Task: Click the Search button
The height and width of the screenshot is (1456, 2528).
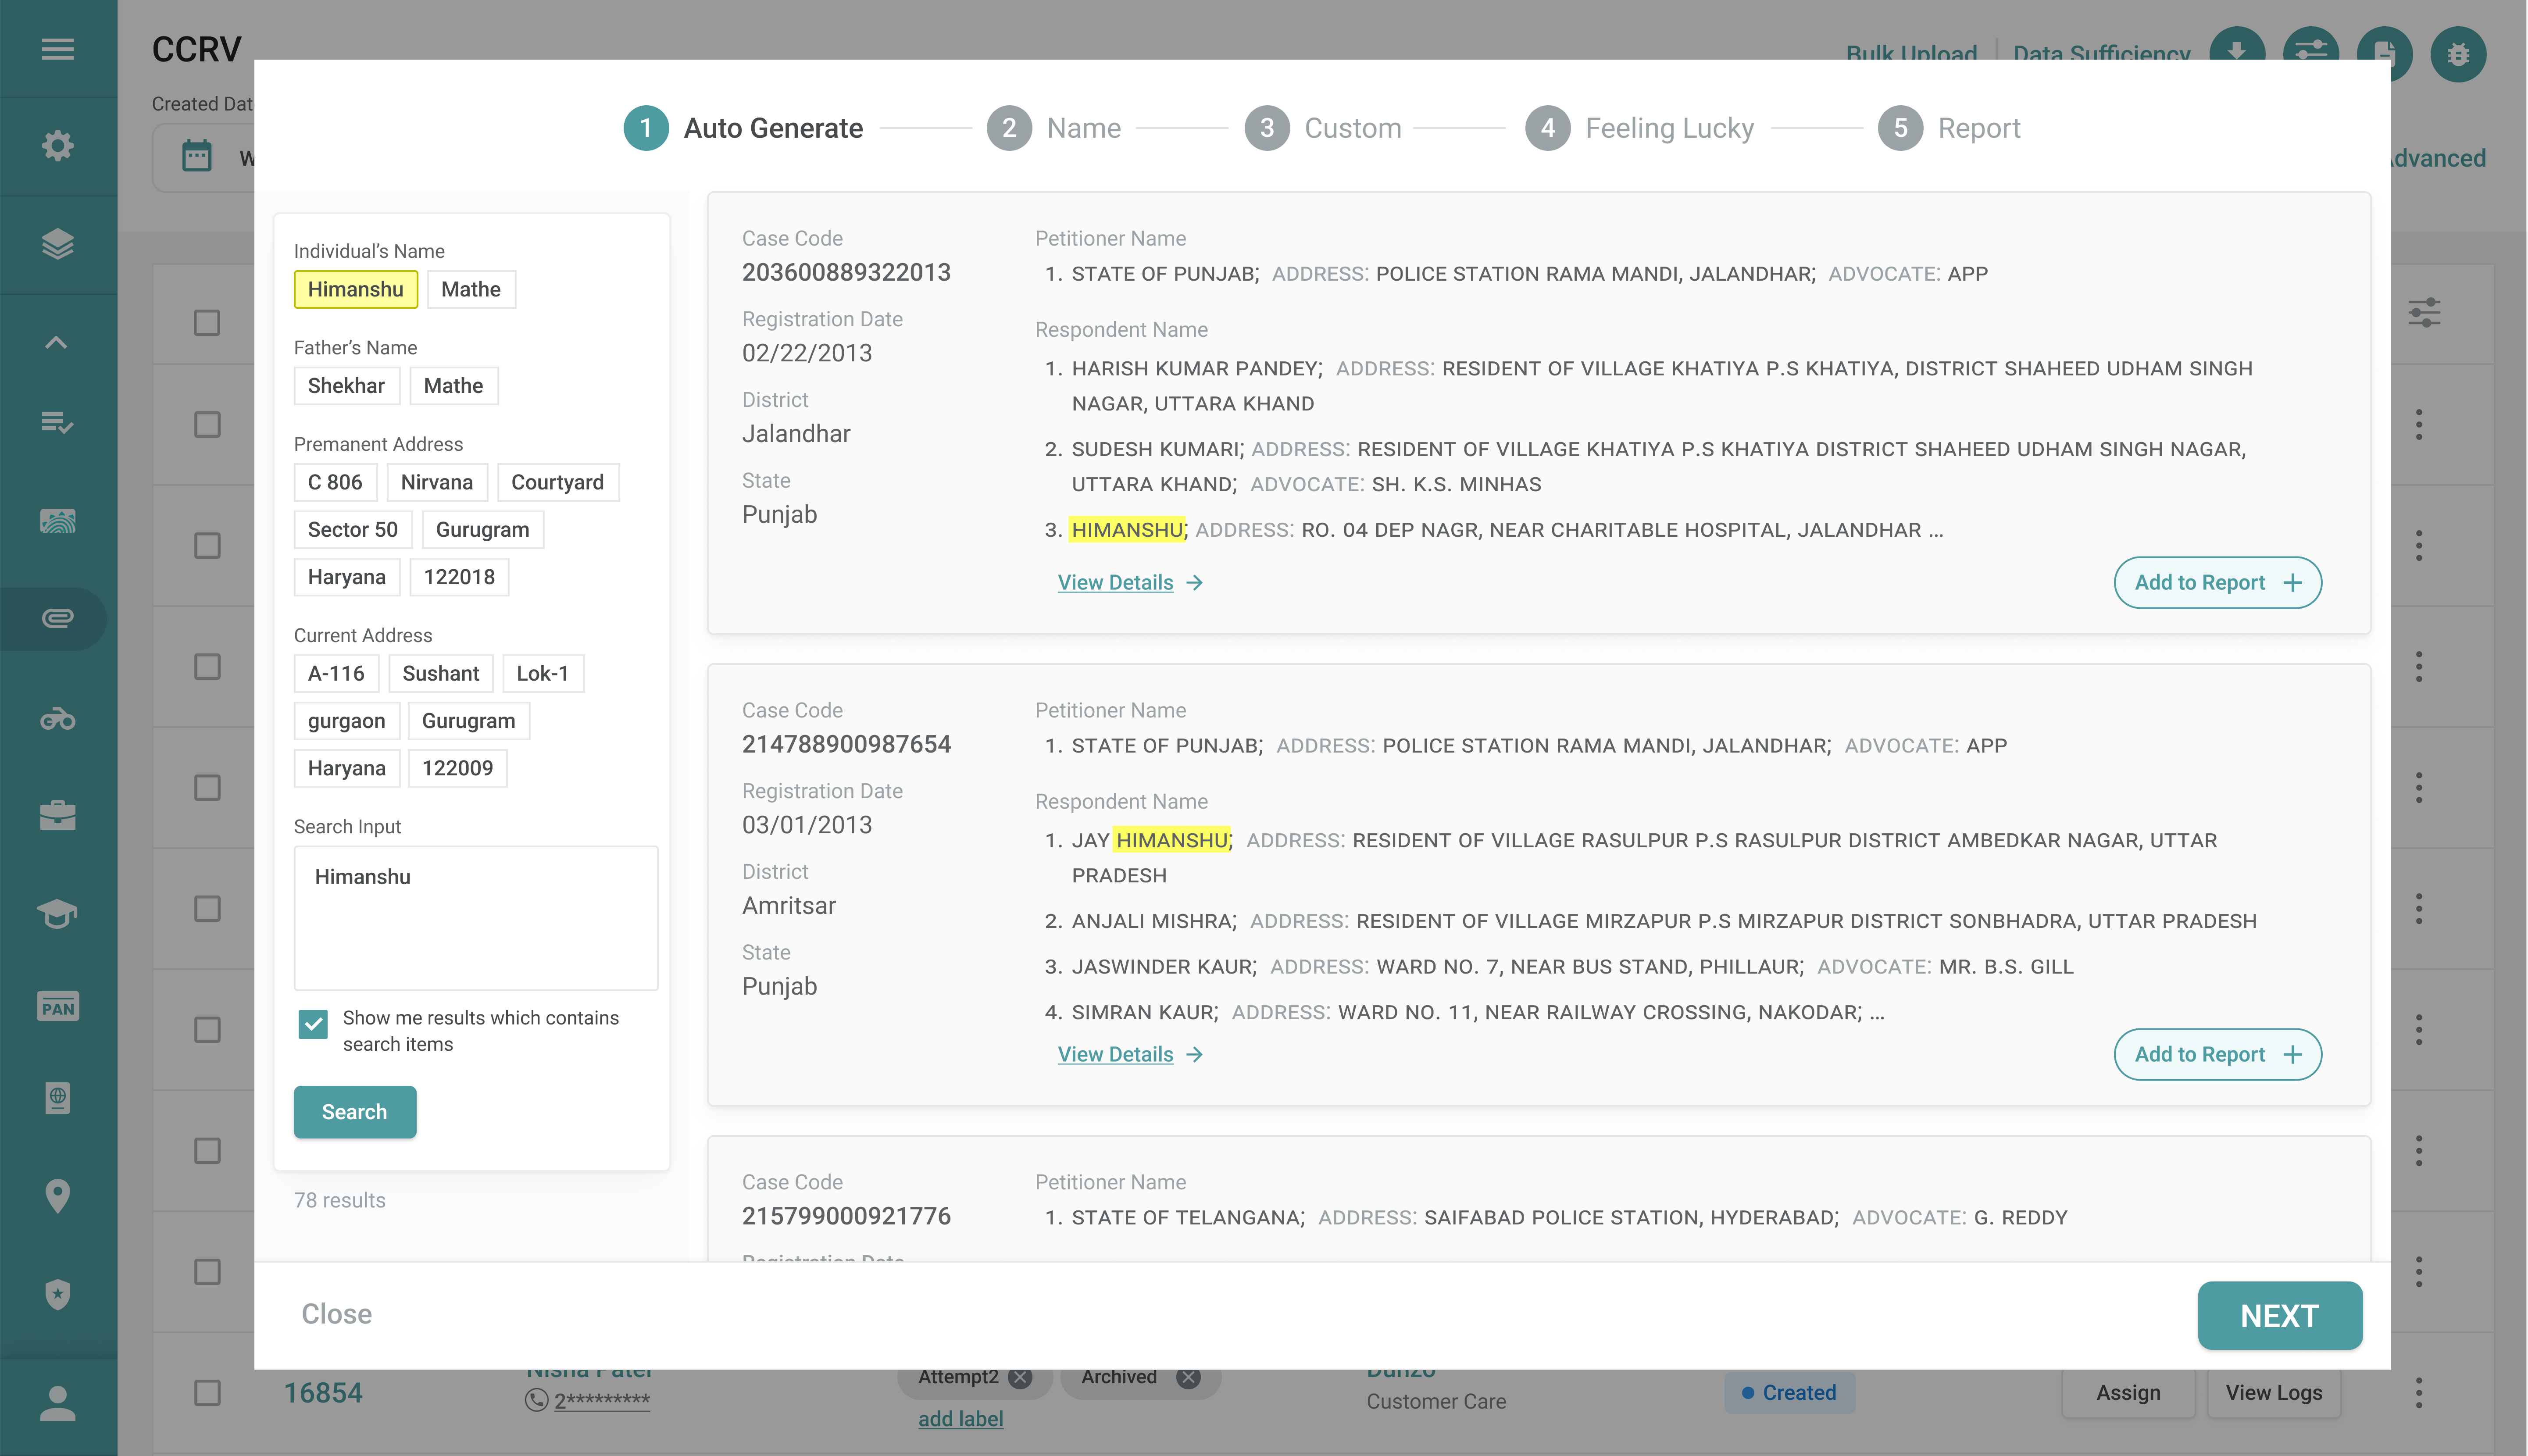Action: pyautogui.click(x=355, y=1112)
